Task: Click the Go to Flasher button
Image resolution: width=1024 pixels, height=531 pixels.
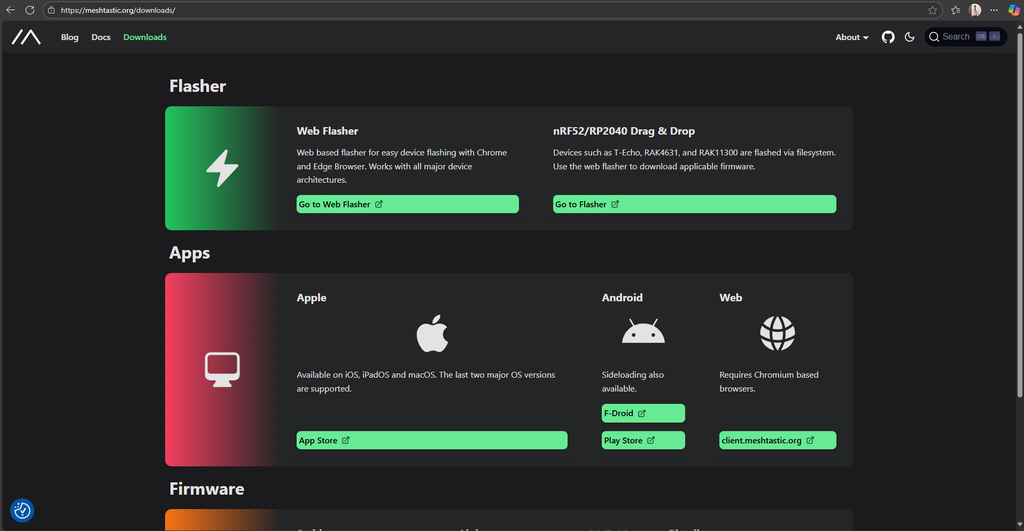Action: (694, 204)
